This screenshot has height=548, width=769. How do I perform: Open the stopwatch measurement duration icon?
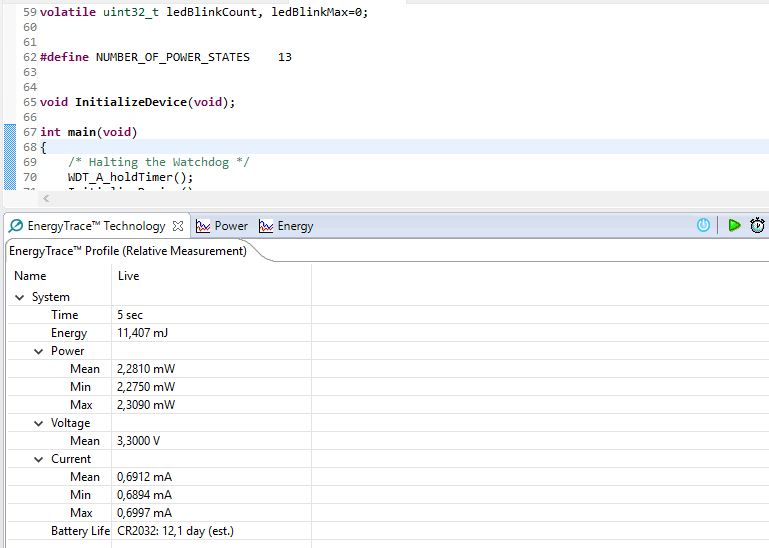[758, 225]
